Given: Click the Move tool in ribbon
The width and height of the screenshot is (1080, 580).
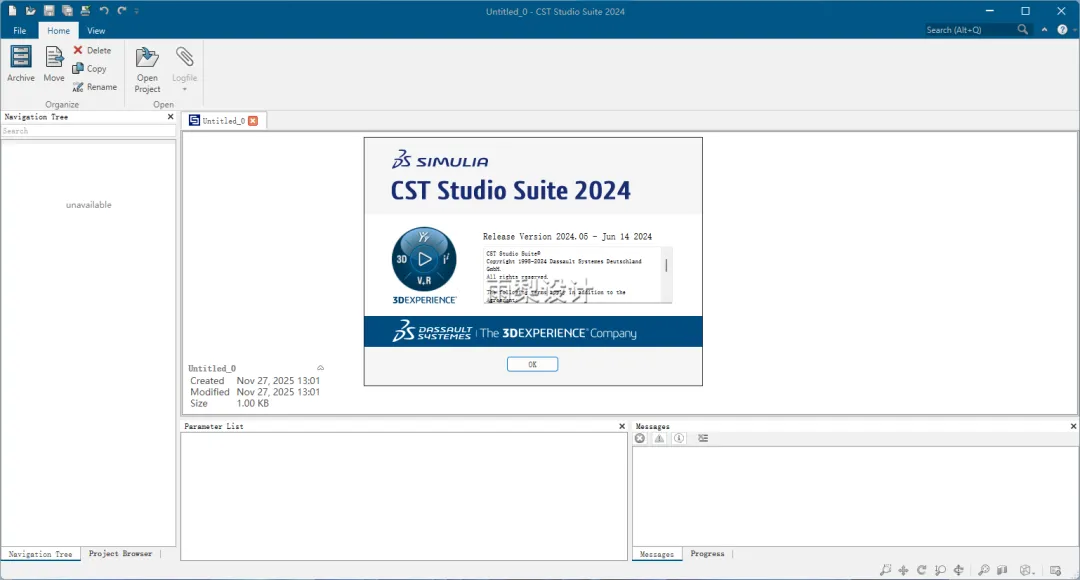Looking at the screenshot, I should [x=54, y=64].
